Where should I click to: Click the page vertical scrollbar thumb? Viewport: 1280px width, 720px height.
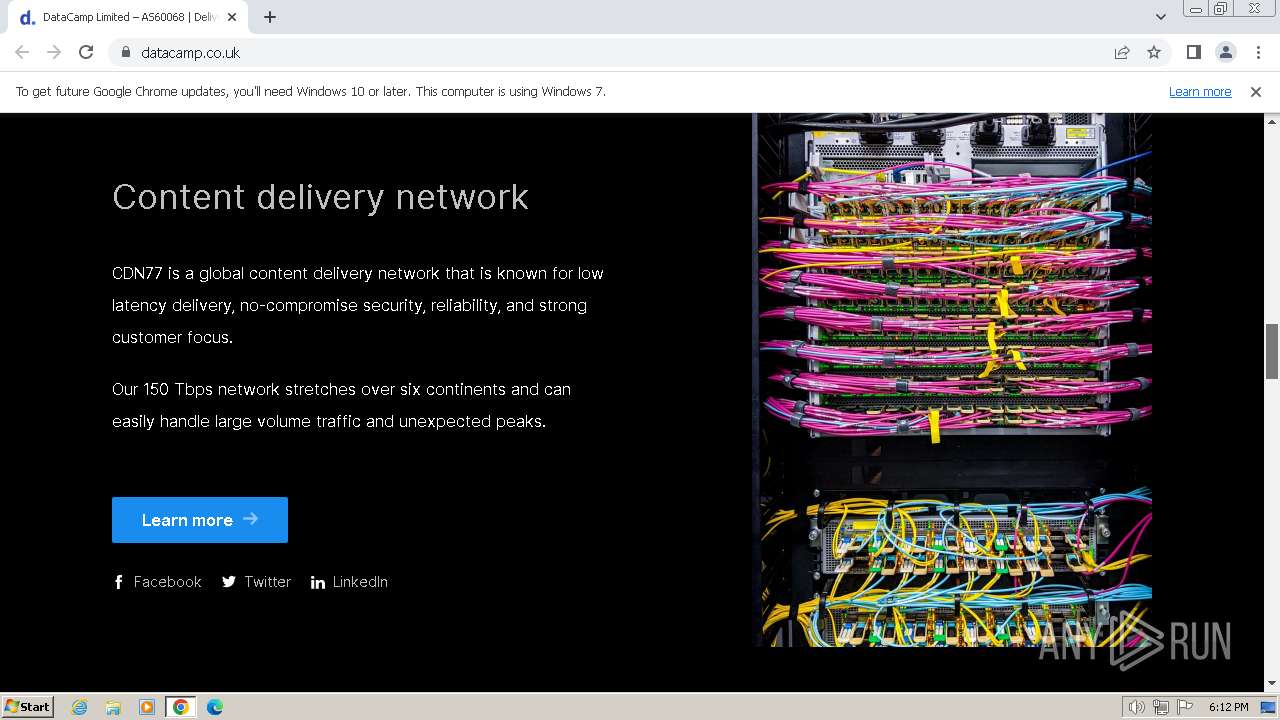pyautogui.click(x=1272, y=352)
